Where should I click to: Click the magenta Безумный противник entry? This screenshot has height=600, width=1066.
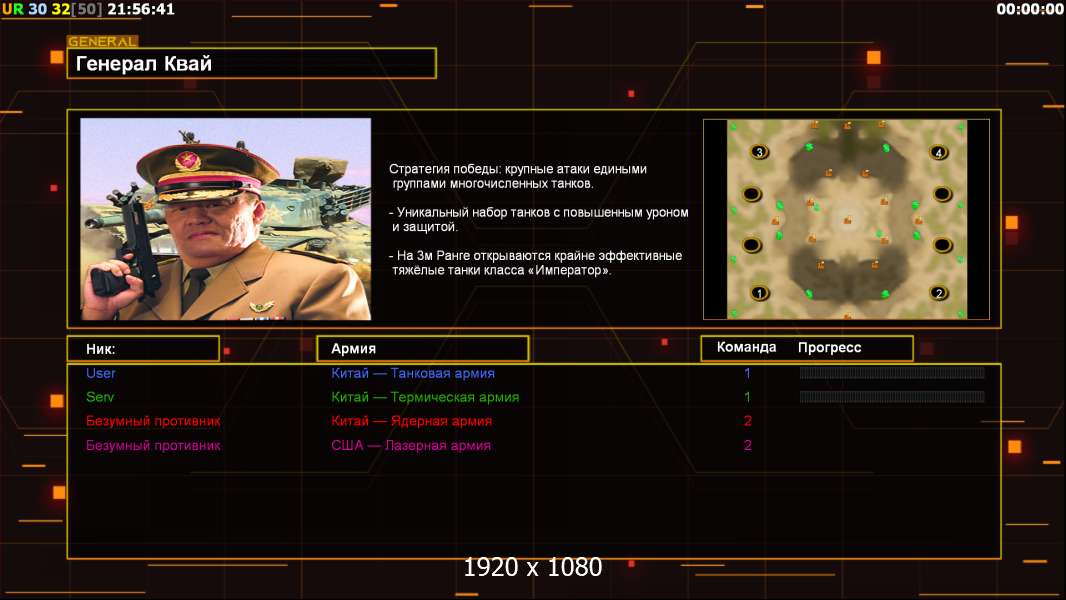point(153,446)
